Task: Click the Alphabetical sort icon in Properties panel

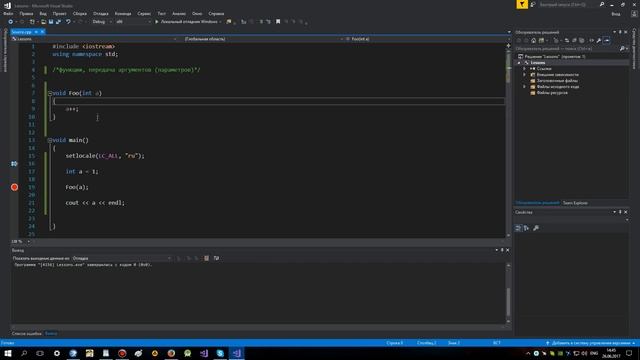Action: pyautogui.click(x=526, y=228)
